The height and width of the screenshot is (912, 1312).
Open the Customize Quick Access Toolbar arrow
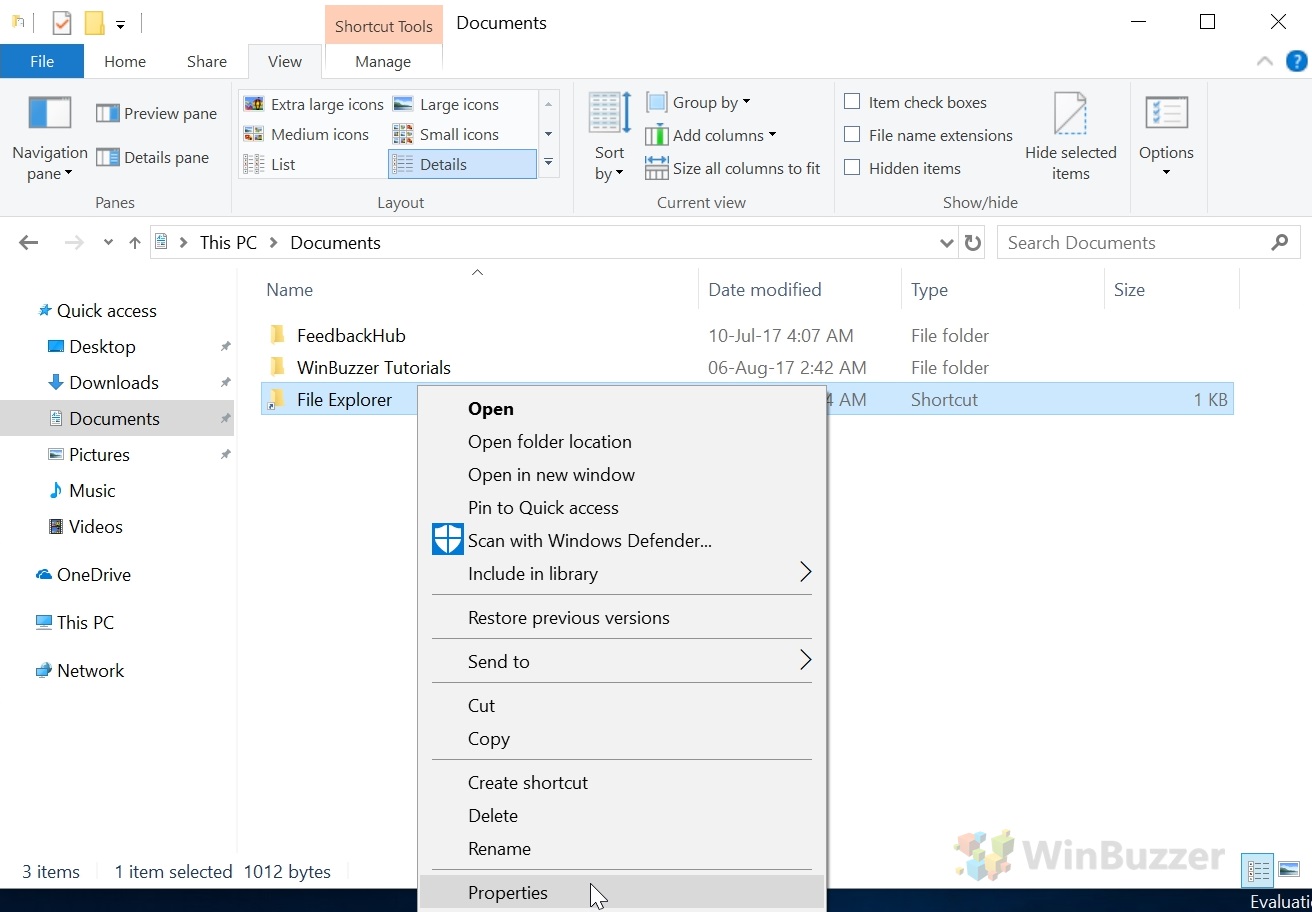click(120, 23)
